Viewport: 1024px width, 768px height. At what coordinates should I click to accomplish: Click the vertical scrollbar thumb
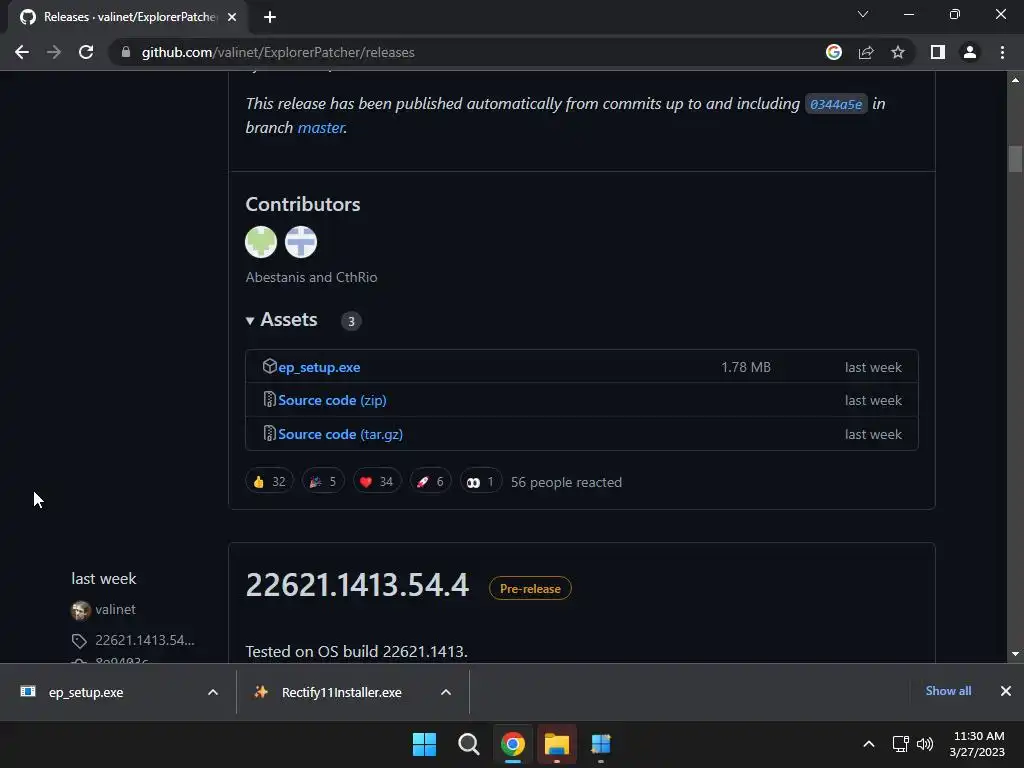pyautogui.click(x=1015, y=159)
